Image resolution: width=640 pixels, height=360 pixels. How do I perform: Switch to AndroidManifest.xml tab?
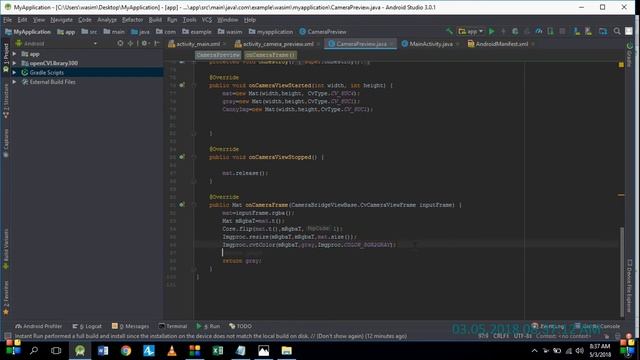coord(501,44)
